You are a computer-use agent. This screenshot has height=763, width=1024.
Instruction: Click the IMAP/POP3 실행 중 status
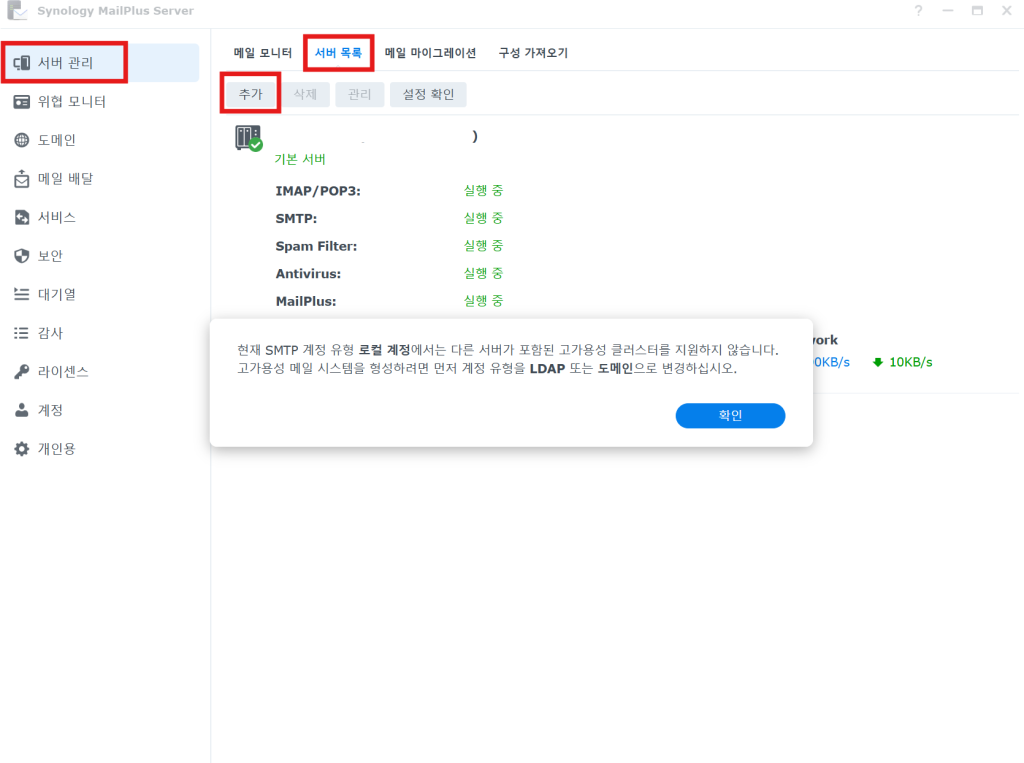click(x=483, y=191)
